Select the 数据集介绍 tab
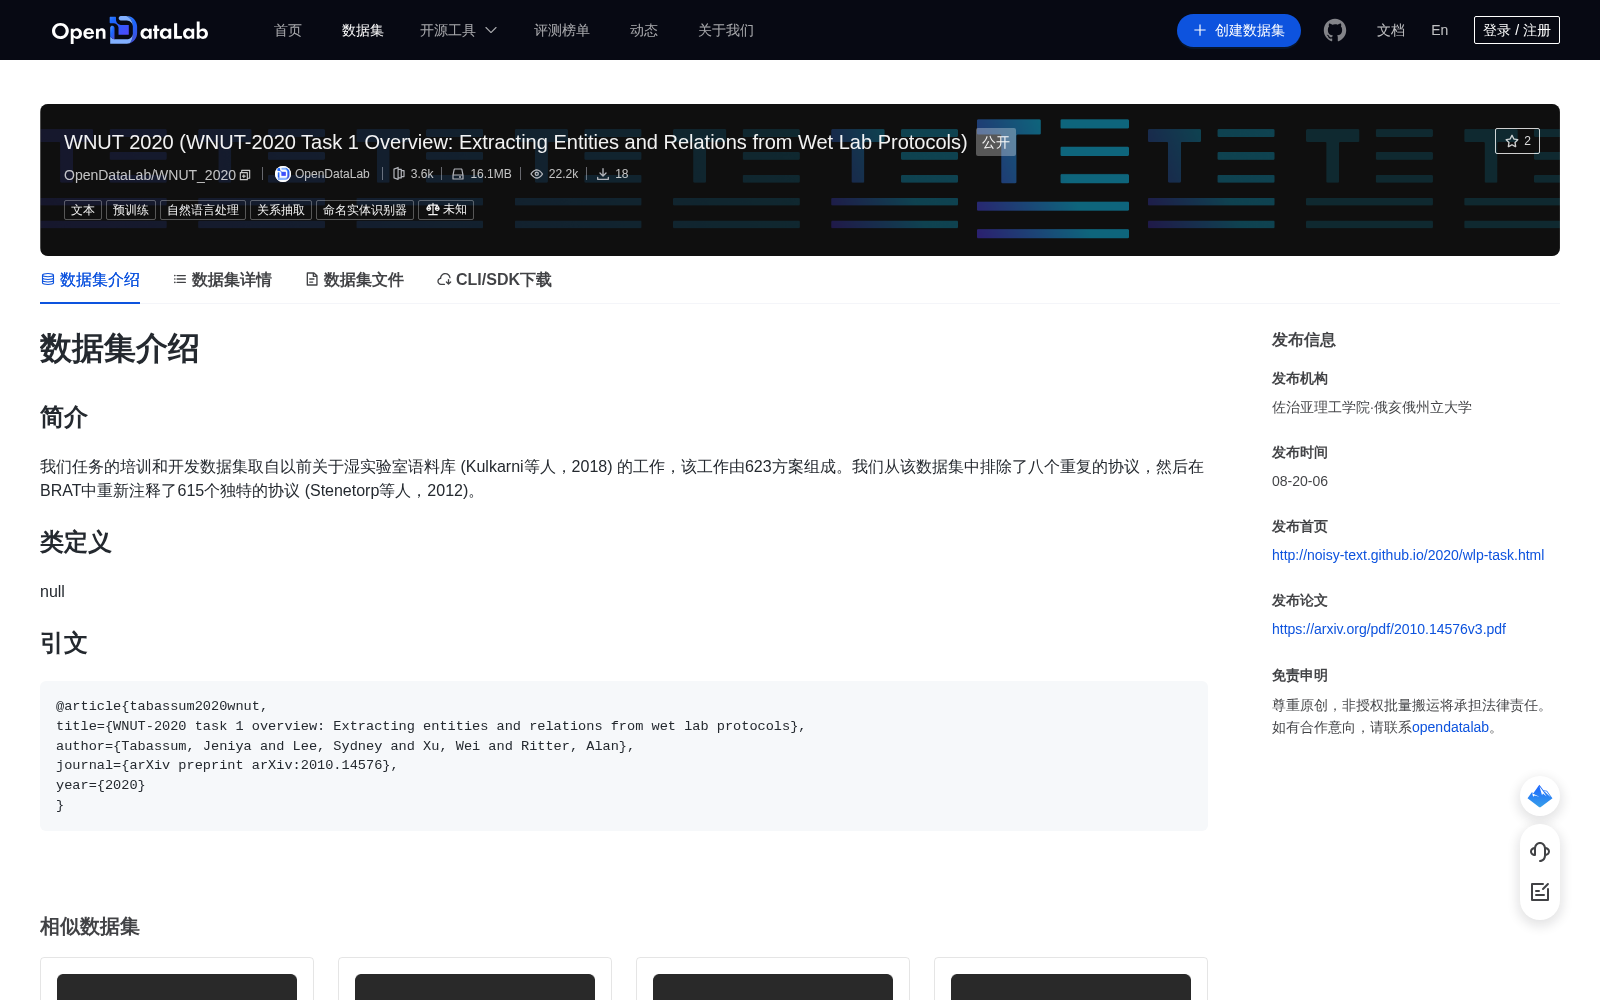The width and height of the screenshot is (1600, 1000). [90, 280]
